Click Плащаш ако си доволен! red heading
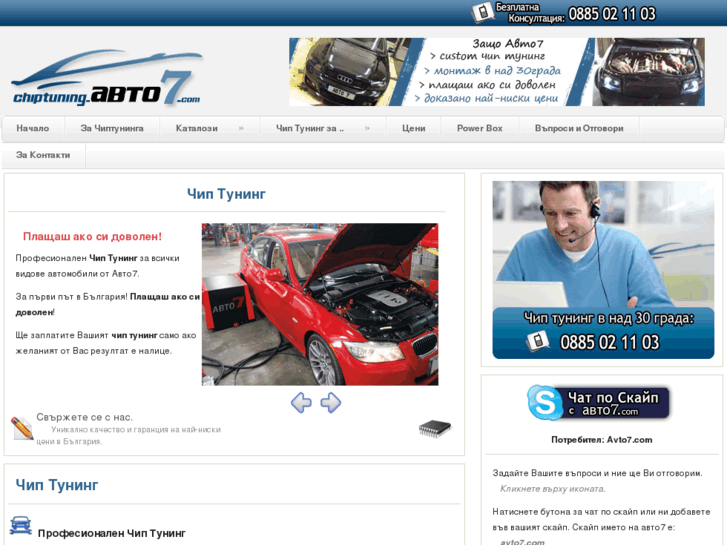 (x=92, y=237)
